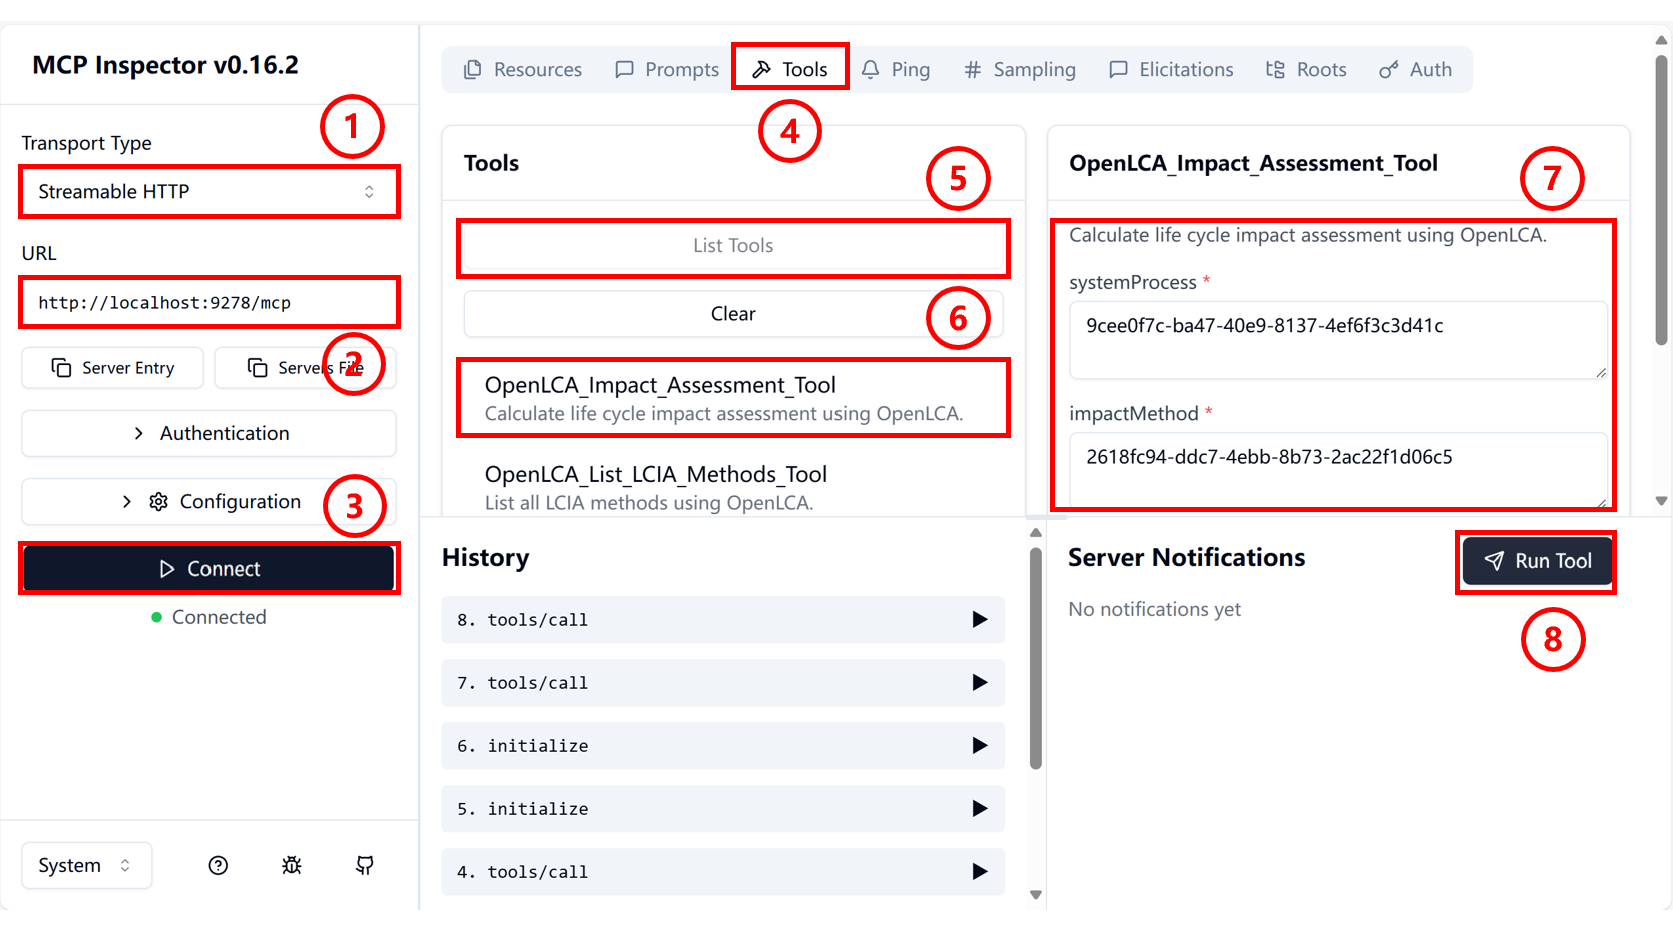Click the Configuration gear icon

pyautogui.click(x=158, y=502)
